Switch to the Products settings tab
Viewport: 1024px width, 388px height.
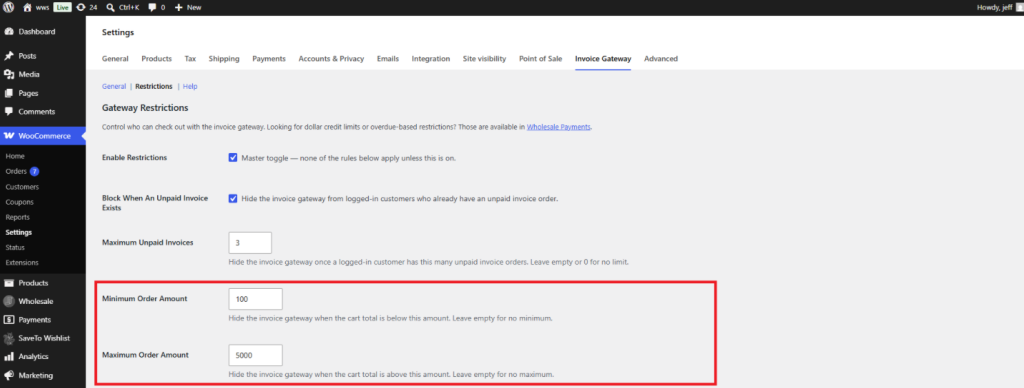click(x=157, y=59)
